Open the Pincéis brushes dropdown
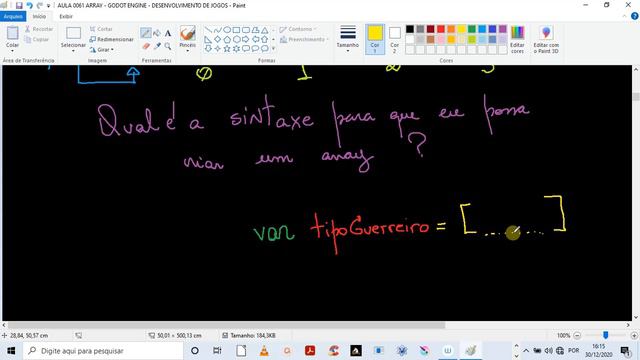Screen dimensions: 640x360 187,50
